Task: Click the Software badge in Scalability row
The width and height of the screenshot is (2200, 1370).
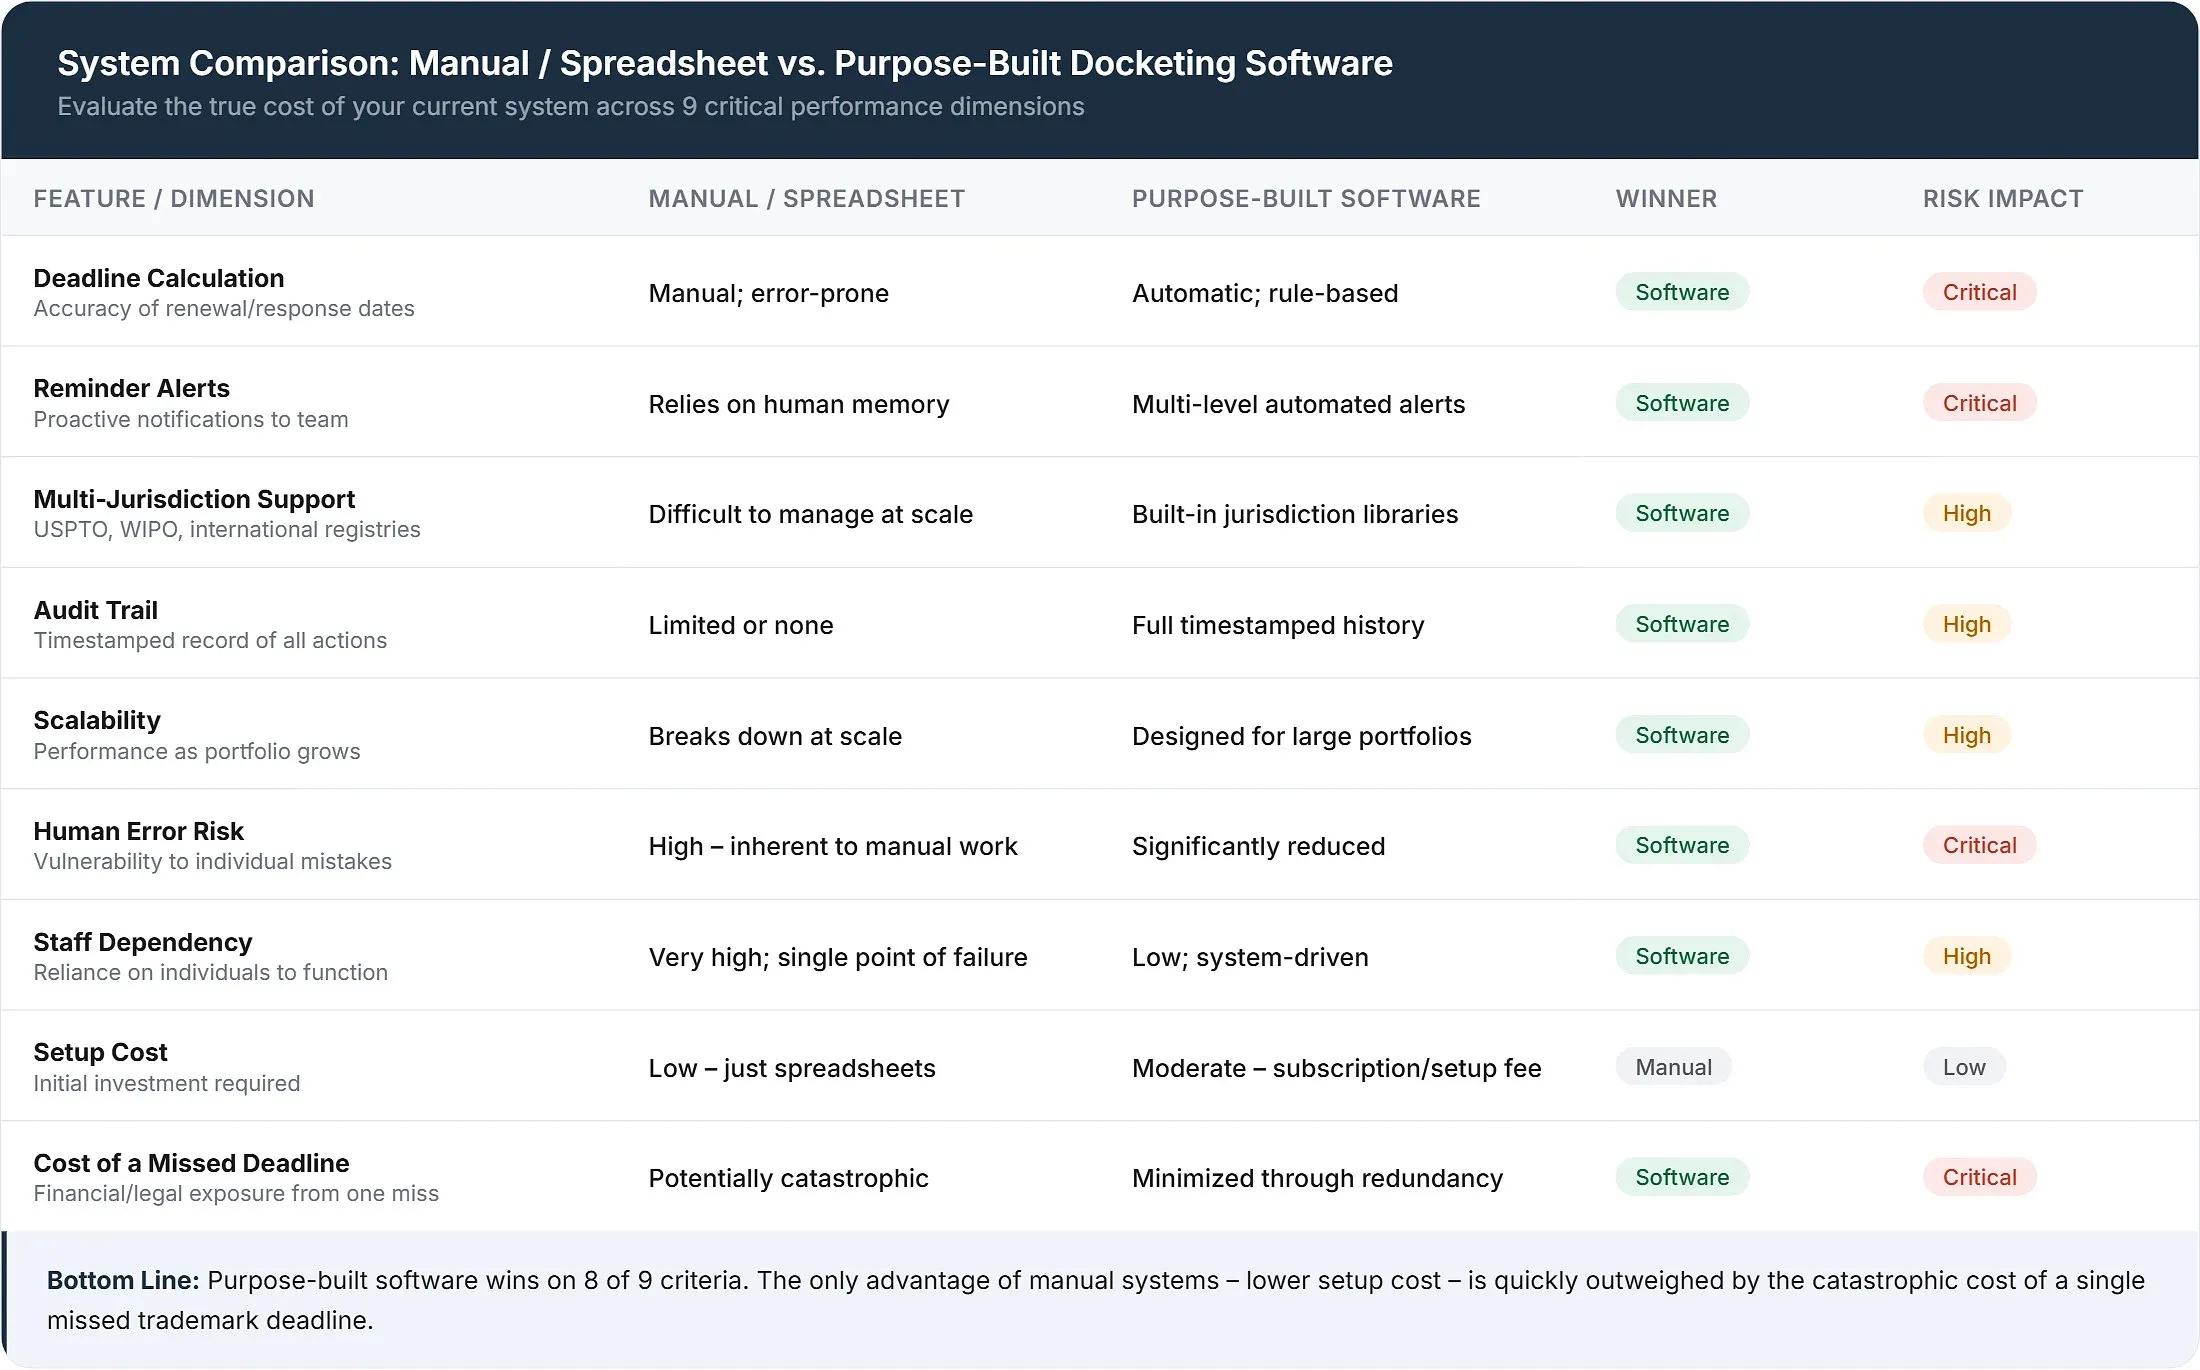Action: pos(1682,735)
